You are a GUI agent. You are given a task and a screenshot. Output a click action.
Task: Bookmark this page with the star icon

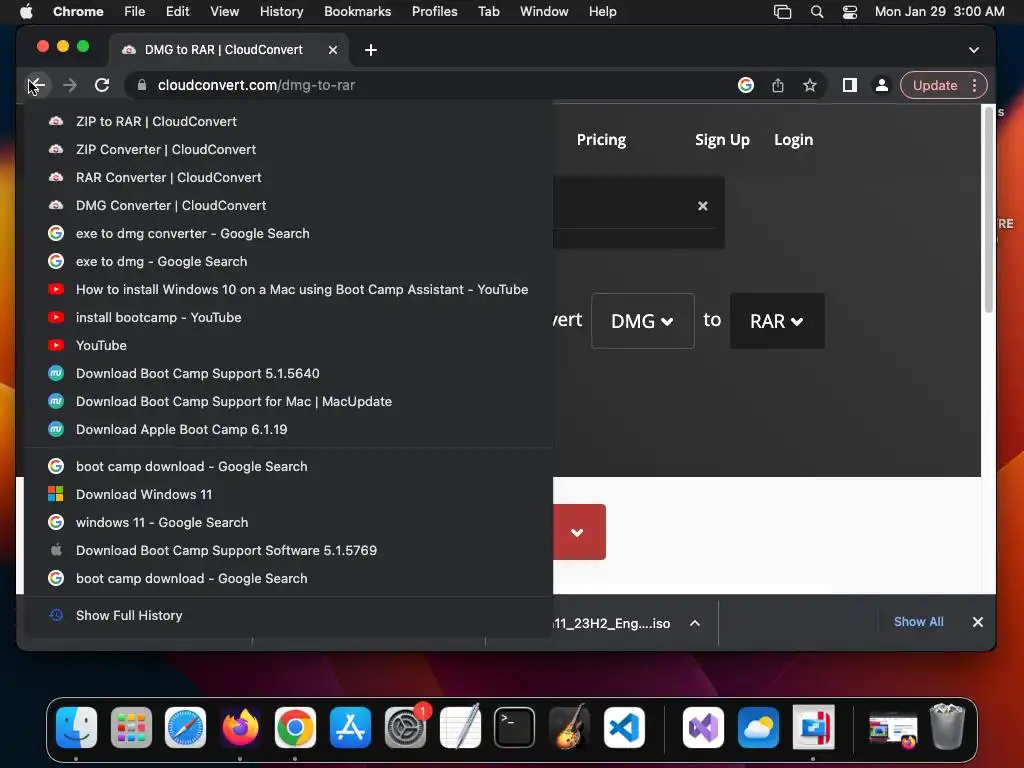[810, 86]
